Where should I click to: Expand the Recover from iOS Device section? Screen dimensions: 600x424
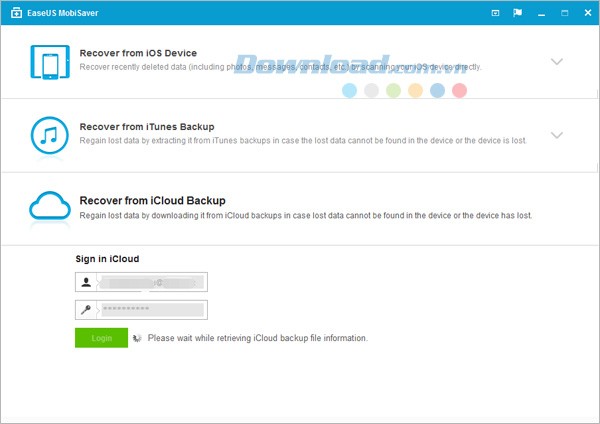pos(557,61)
